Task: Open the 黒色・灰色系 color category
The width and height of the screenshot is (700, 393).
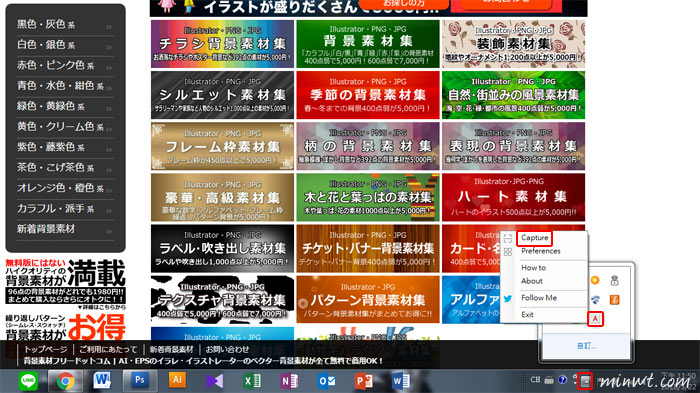Action: click(65, 25)
